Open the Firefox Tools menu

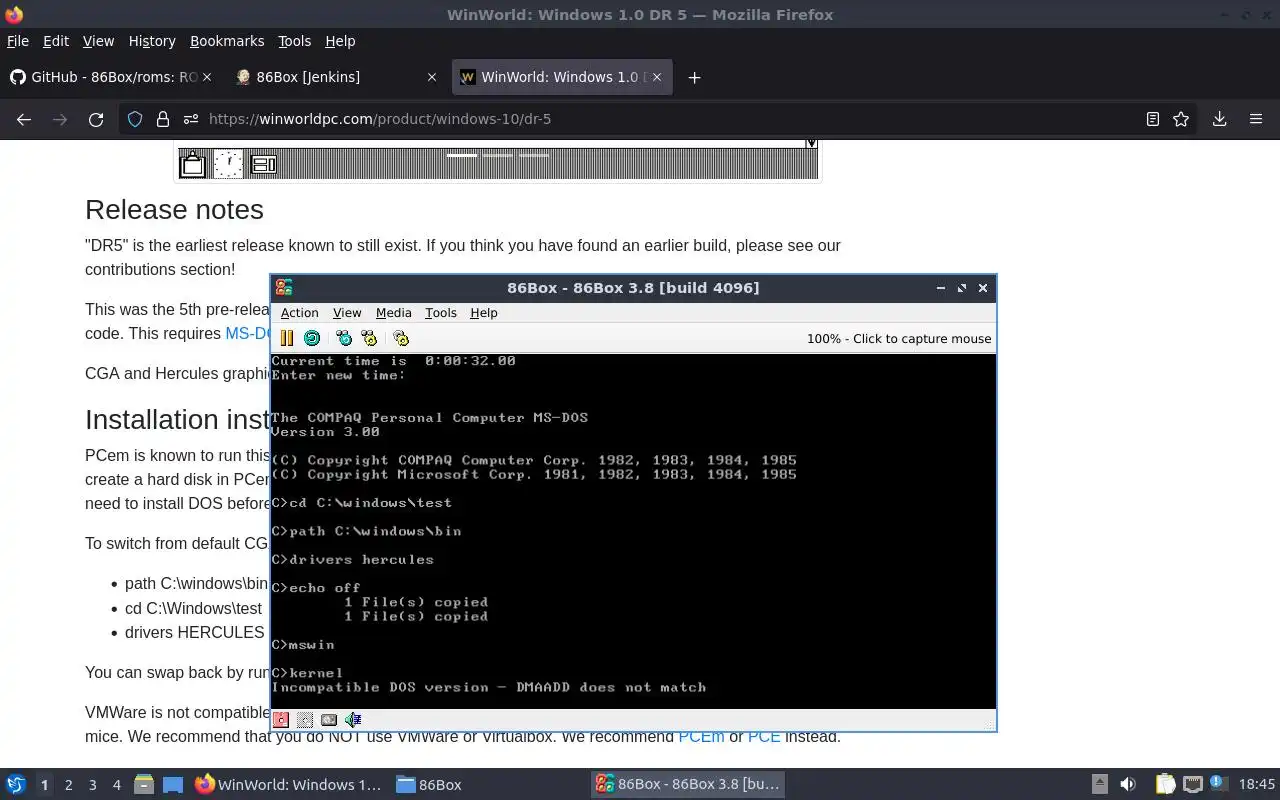point(294,41)
